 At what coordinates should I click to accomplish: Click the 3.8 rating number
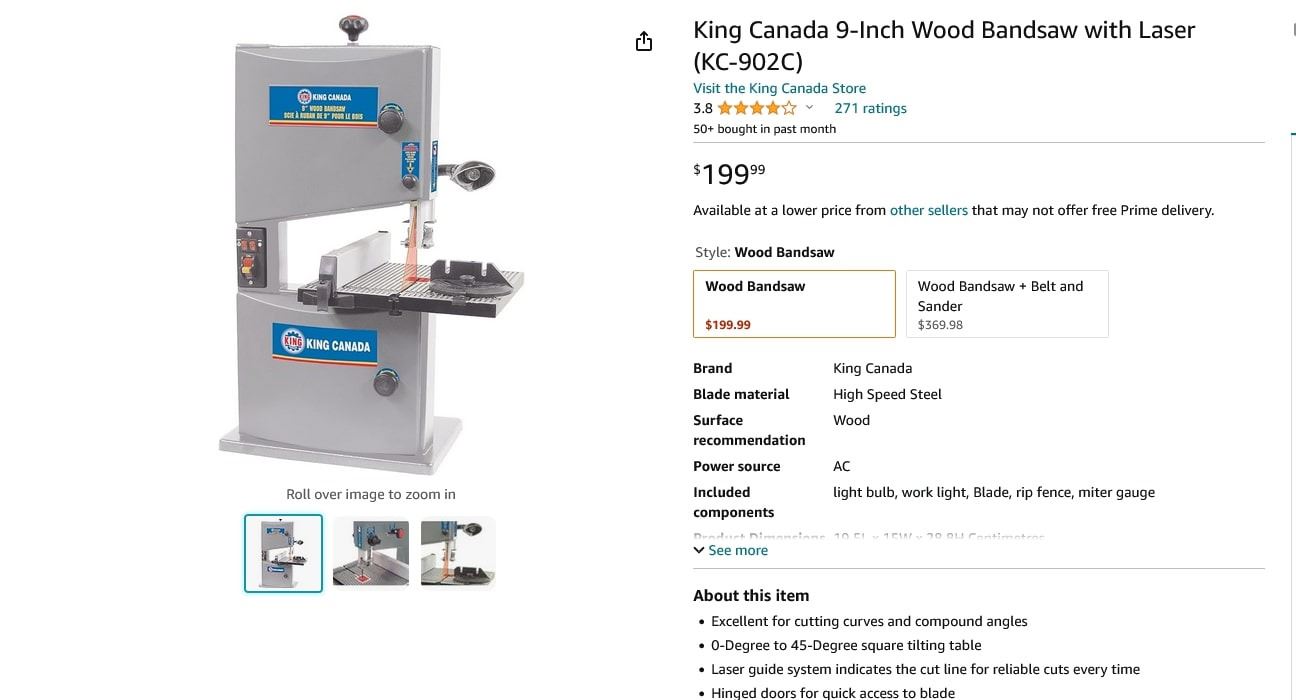click(x=703, y=108)
